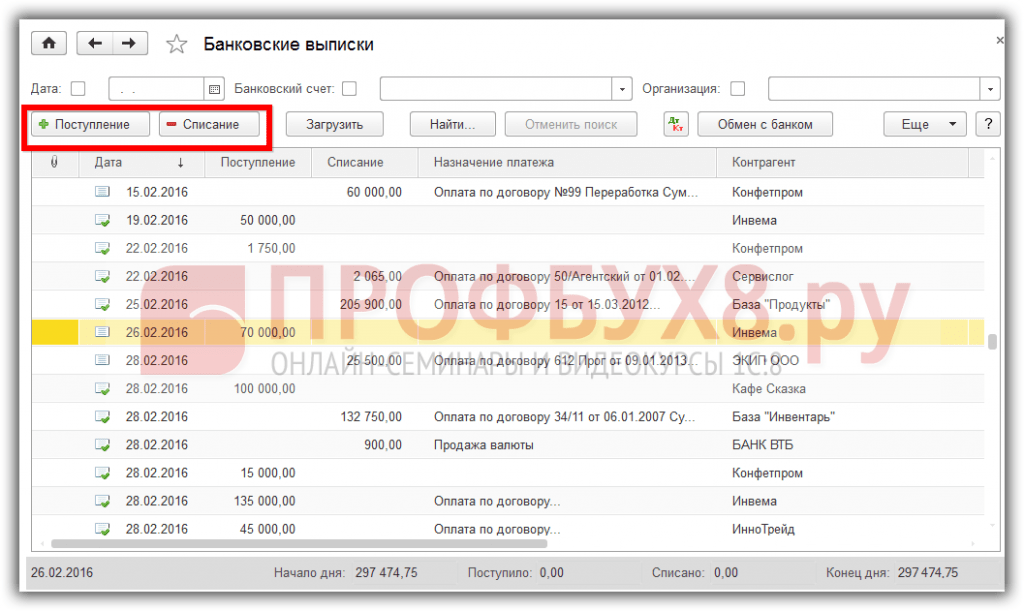Click the back navigation arrow

pos(95,44)
